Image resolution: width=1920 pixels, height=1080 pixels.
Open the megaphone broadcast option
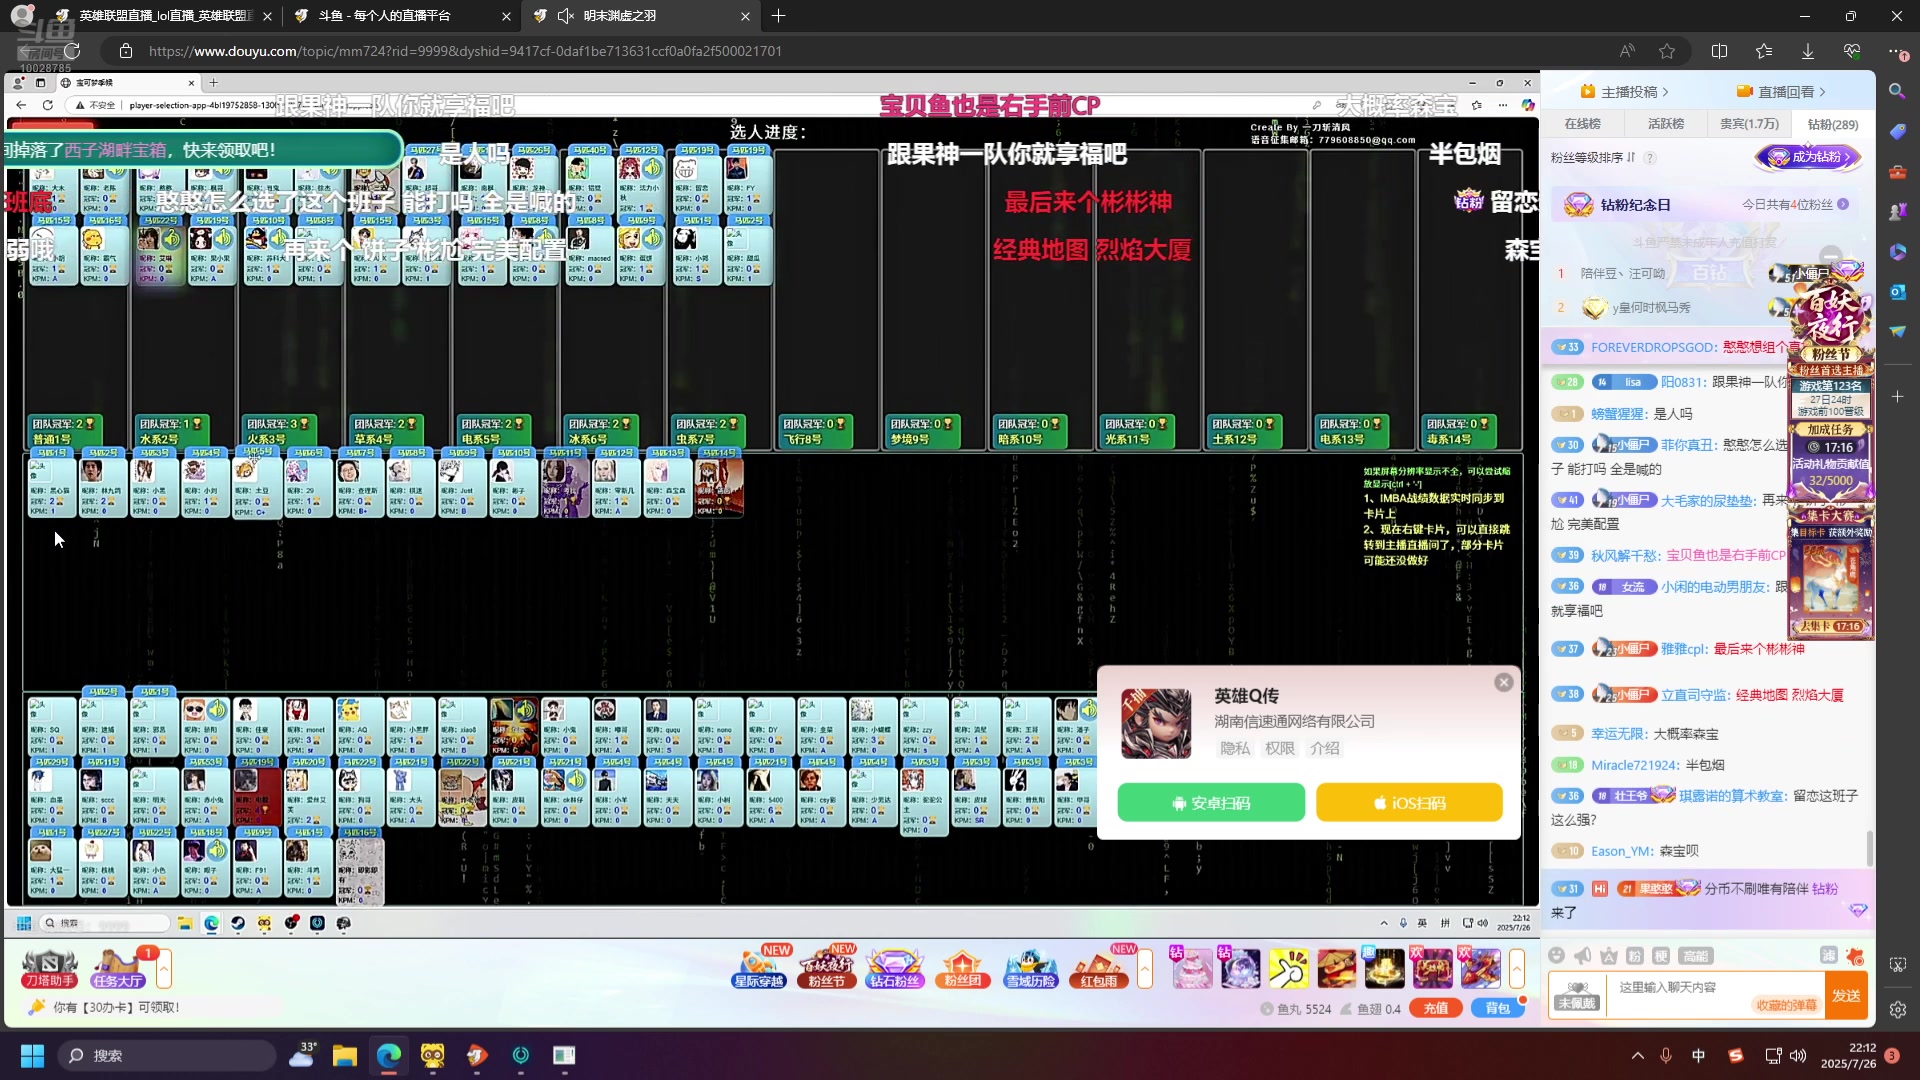pos(1582,956)
